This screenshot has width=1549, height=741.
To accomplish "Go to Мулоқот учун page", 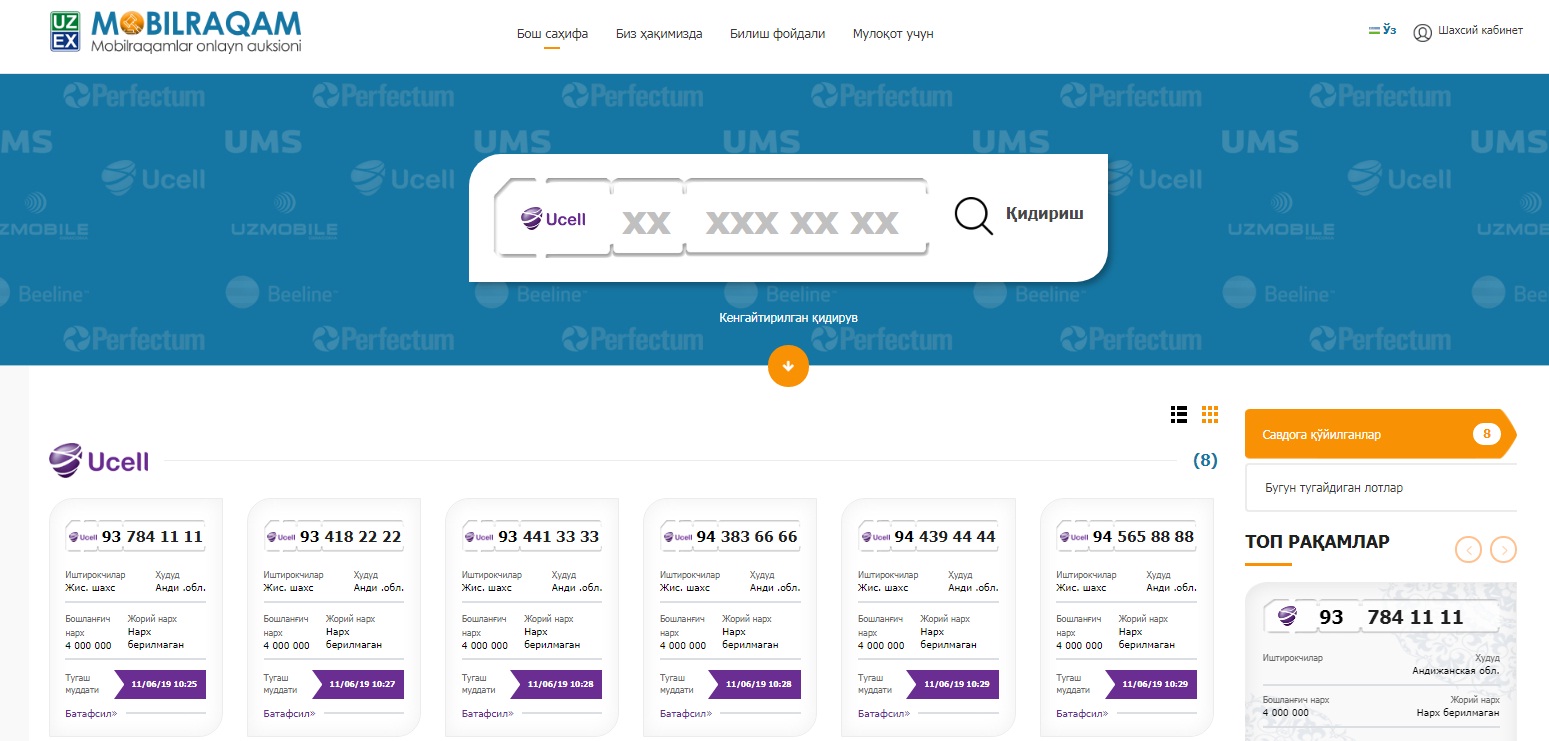I will pyautogui.click(x=892, y=34).
